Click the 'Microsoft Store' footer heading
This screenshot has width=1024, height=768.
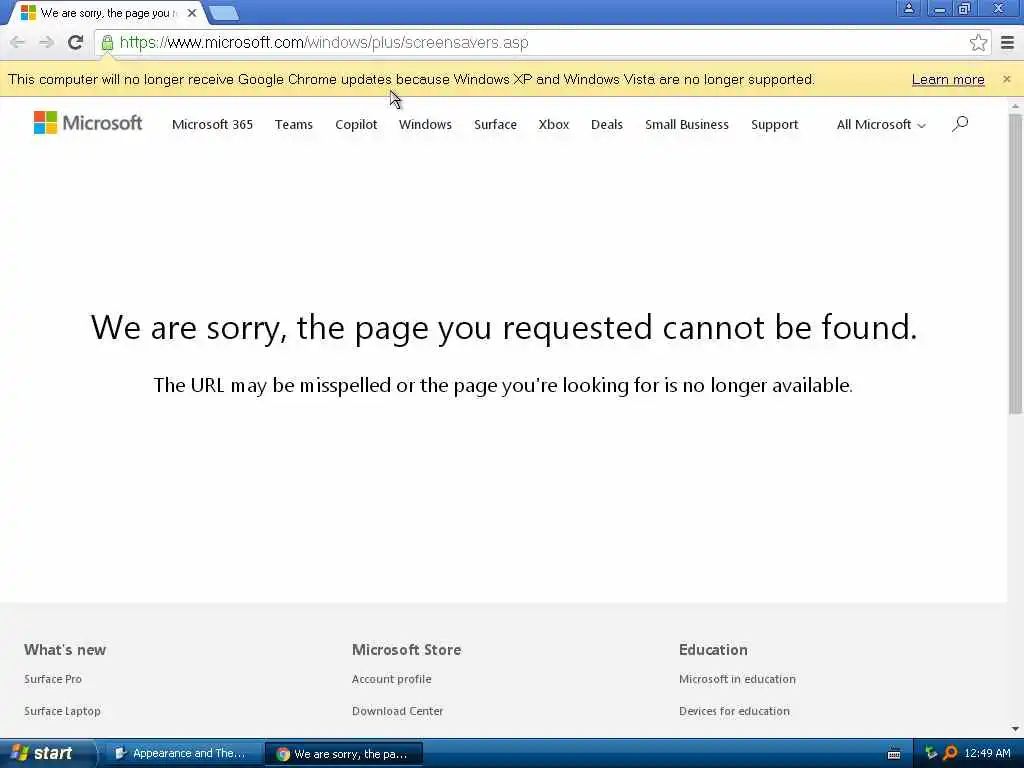pos(406,650)
